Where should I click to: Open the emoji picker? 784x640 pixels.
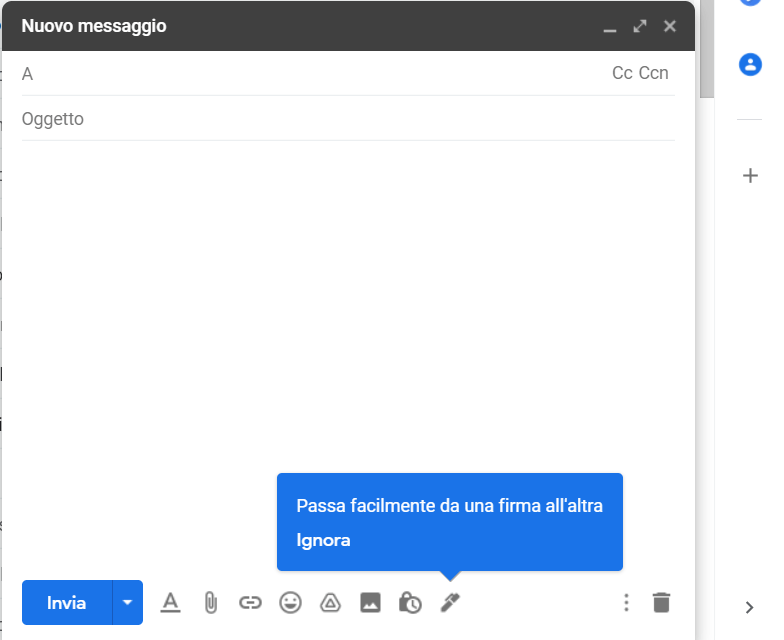pos(290,602)
